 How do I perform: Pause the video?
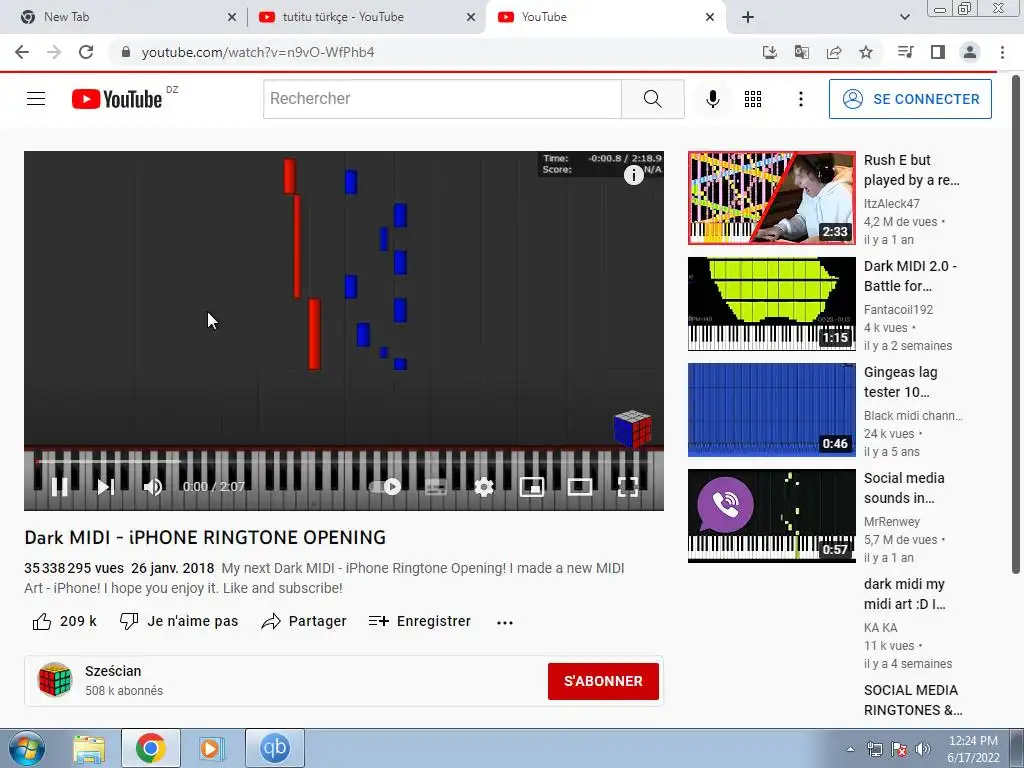tap(59, 487)
